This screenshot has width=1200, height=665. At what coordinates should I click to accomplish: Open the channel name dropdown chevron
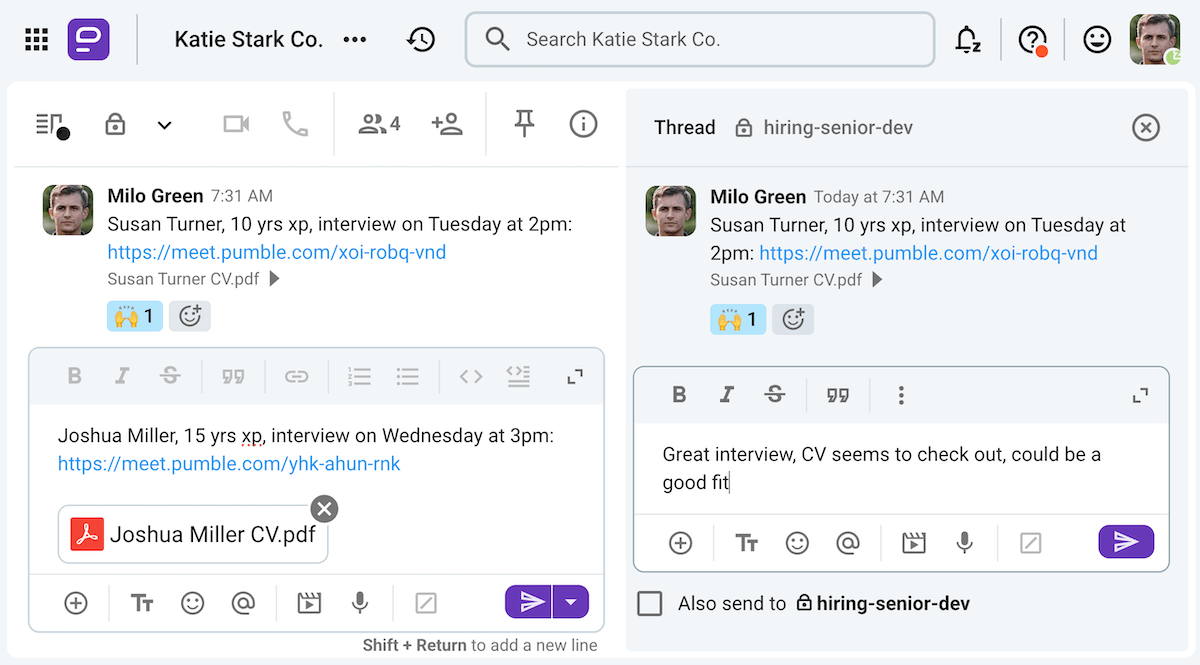tap(164, 124)
